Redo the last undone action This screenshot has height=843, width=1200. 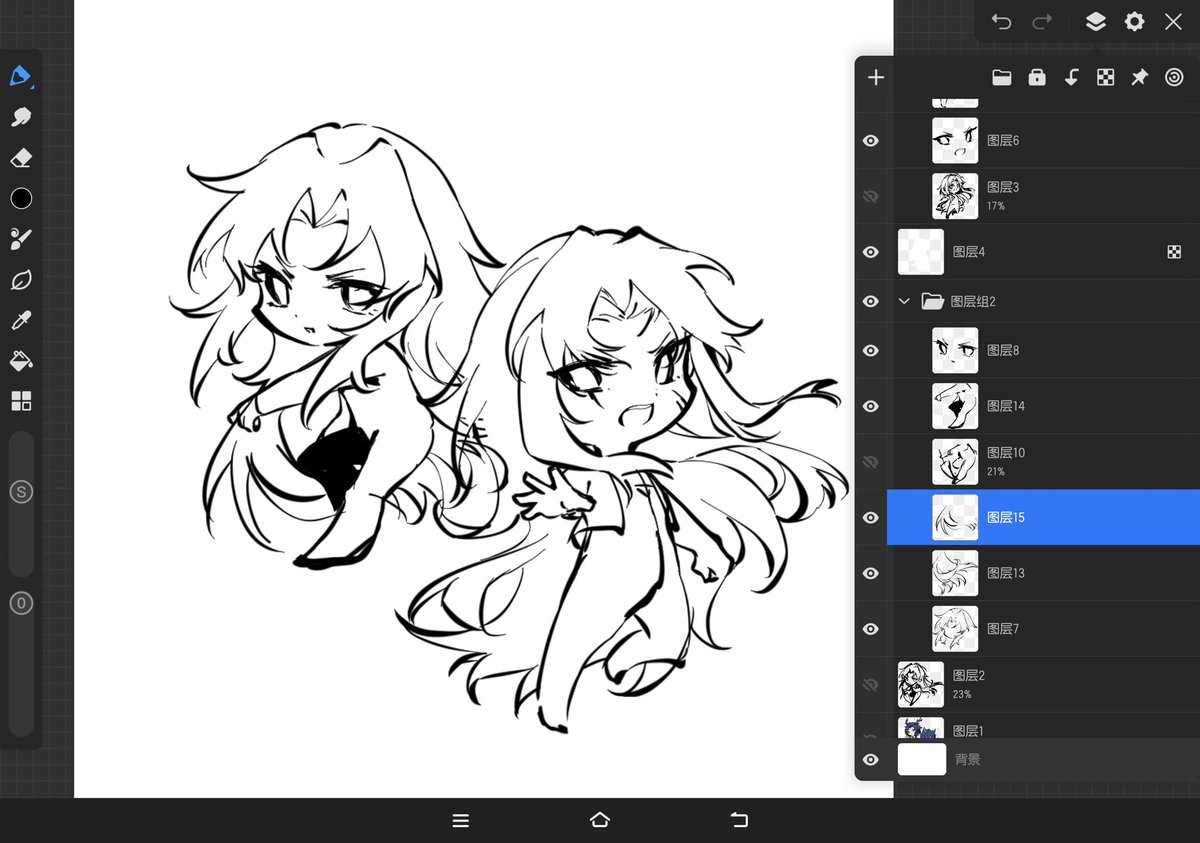click(x=1042, y=21)
